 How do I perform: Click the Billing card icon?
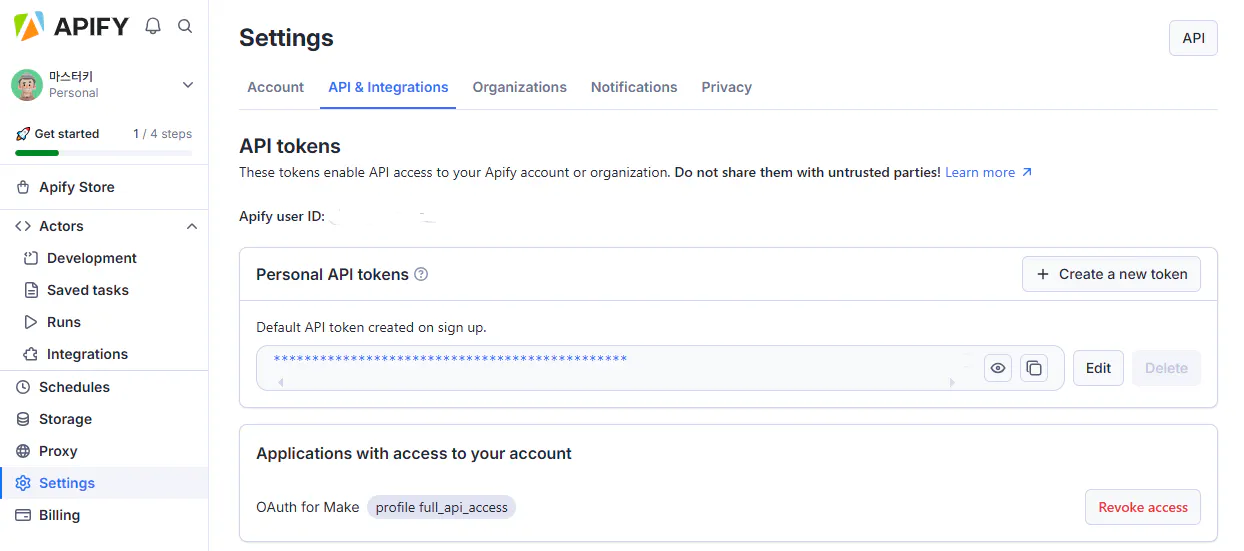tap(23, 515)
